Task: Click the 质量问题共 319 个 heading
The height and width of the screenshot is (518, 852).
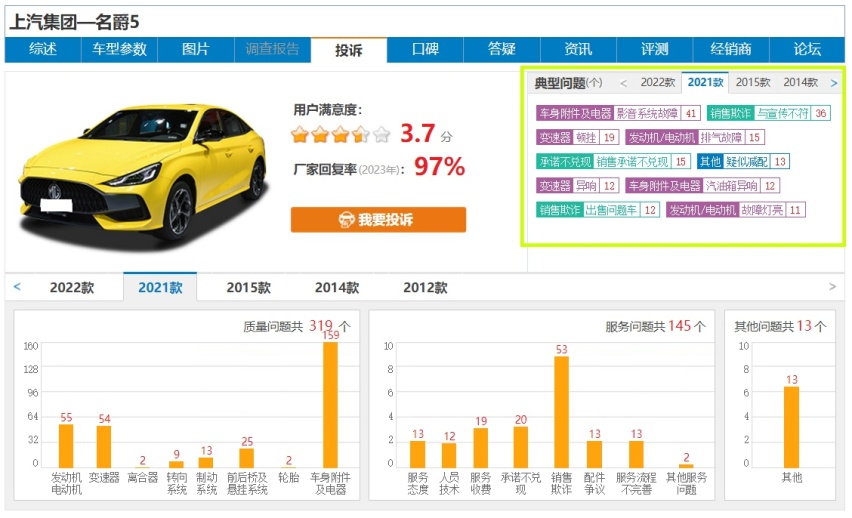Action: pyautogui.click(x=297, y=326)
